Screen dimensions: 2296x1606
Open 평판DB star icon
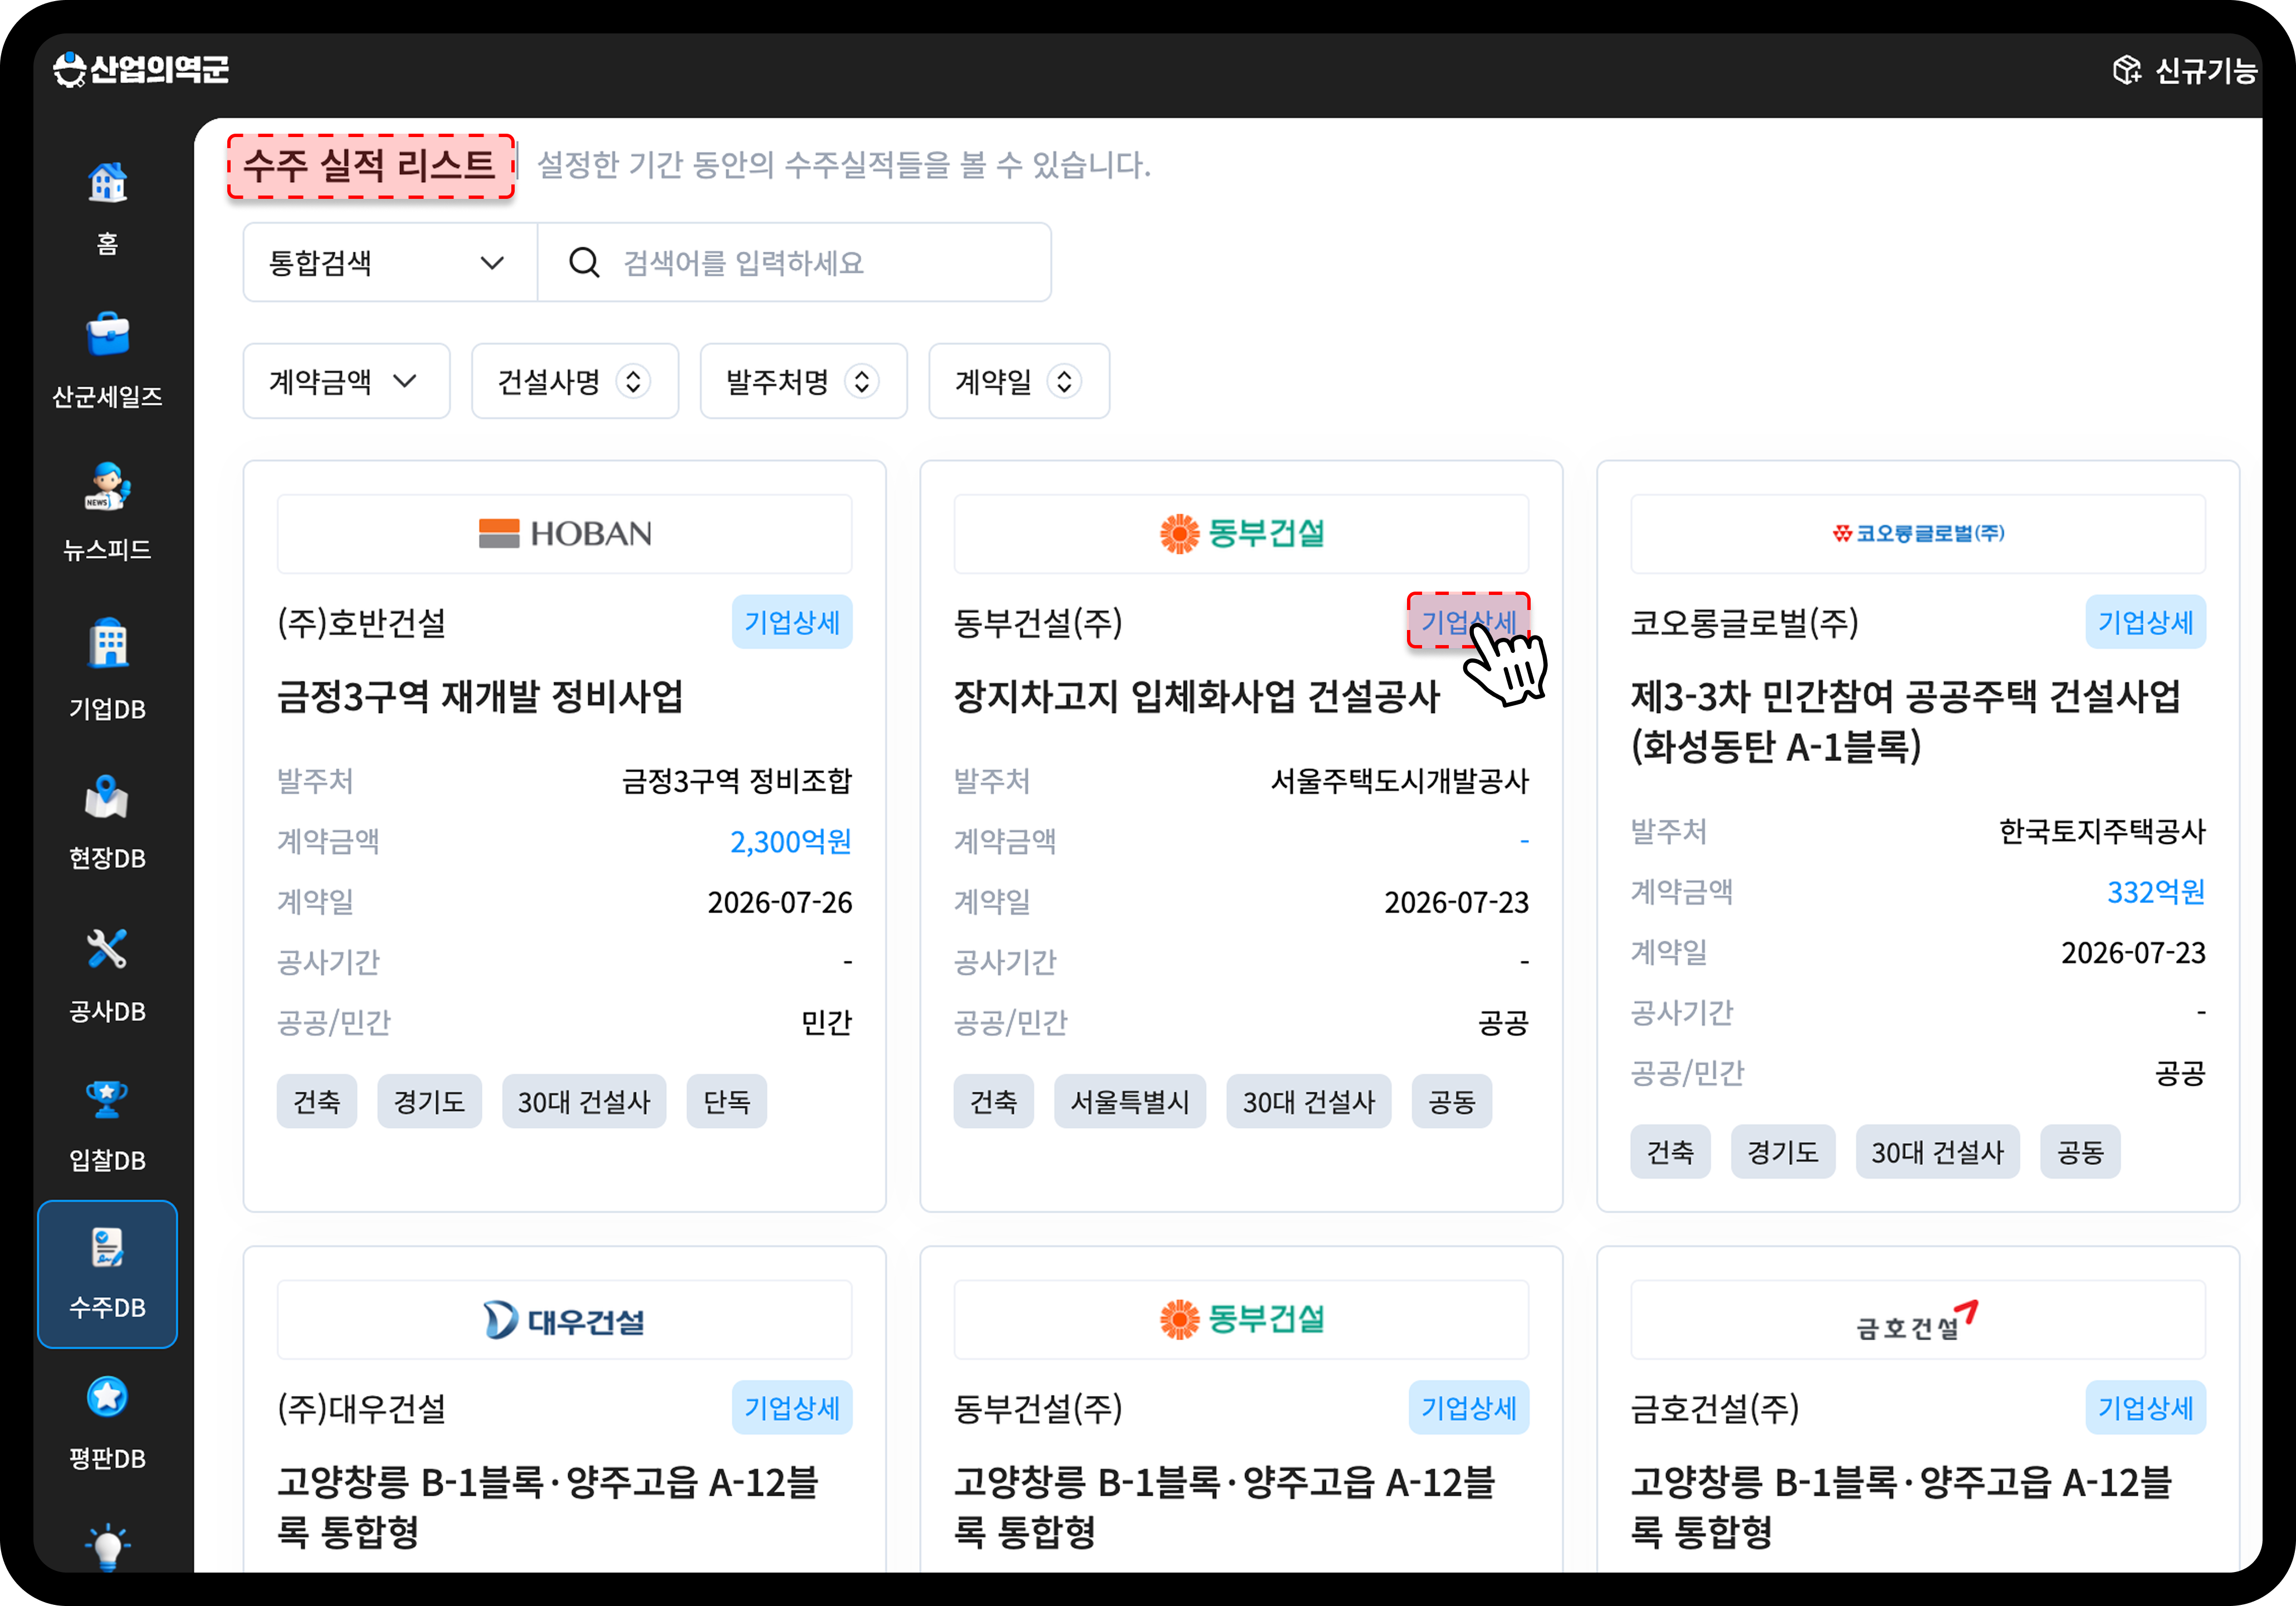(107, 1397)
